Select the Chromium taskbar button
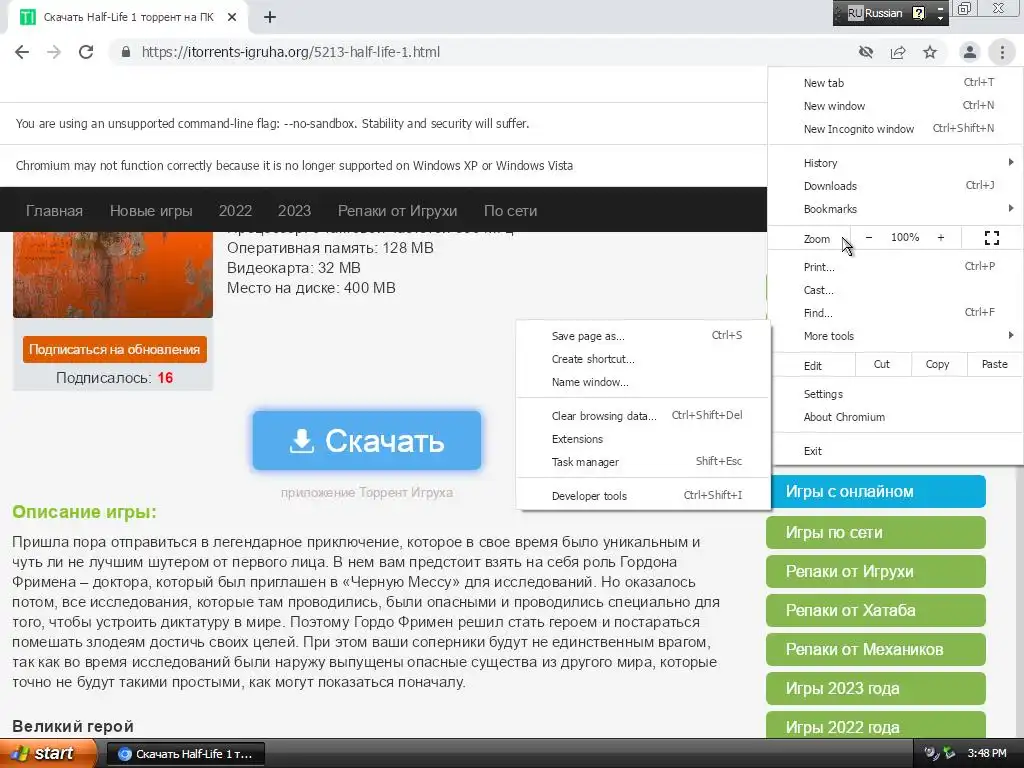 point(185,754)
